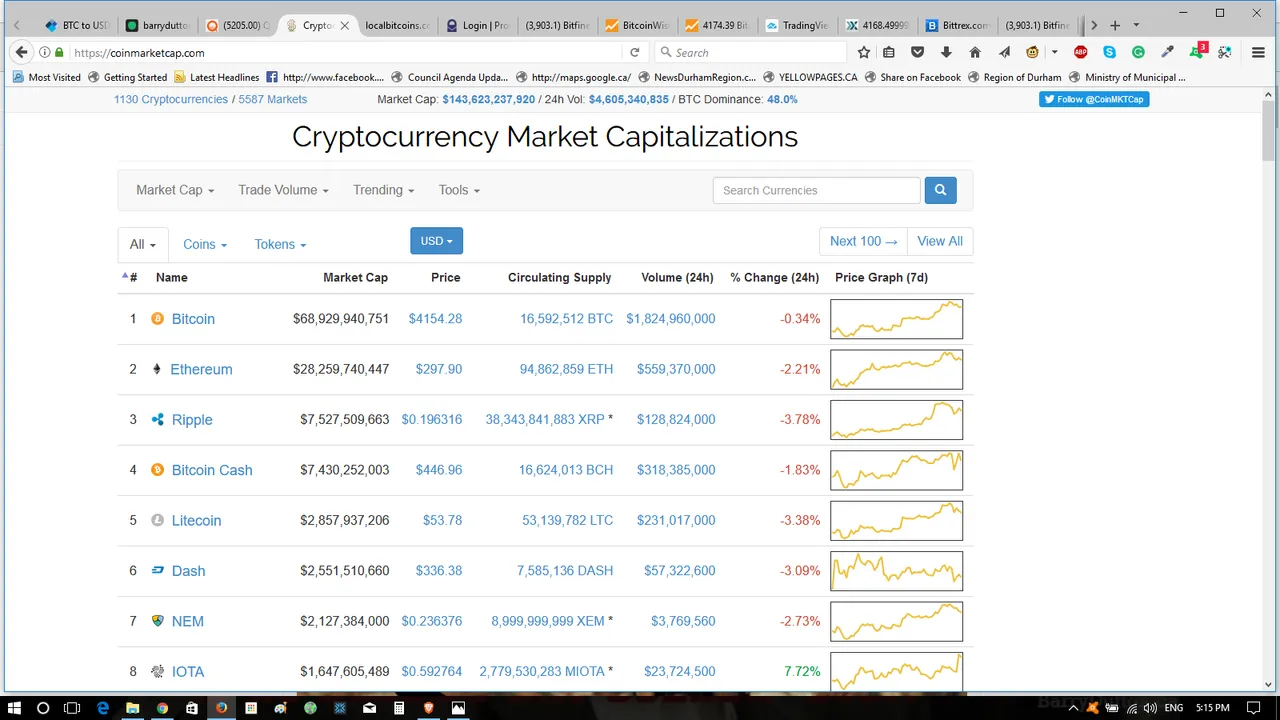Select the eyedropper color picker extension

pos(1167,52)
